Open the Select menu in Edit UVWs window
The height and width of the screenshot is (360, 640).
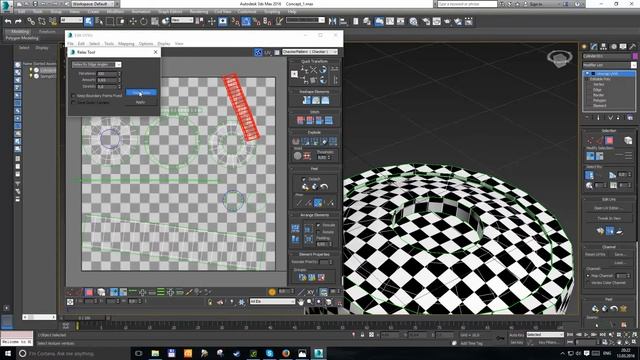click(94, 44)
